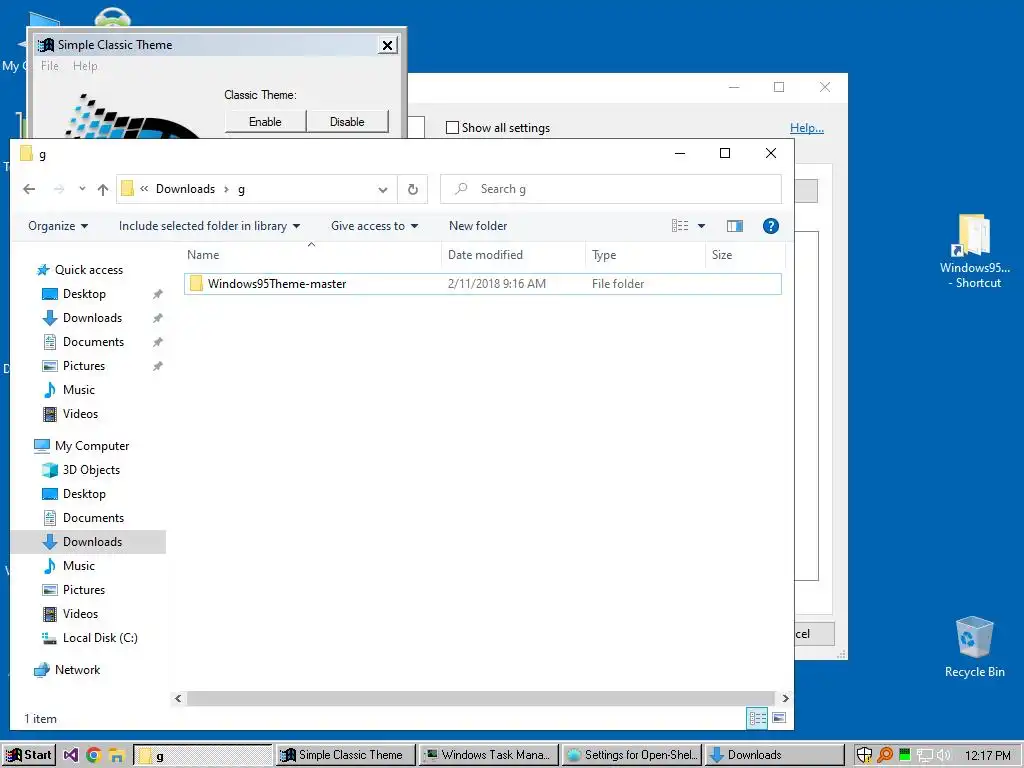
Task: Refresh the g folder view
Action: pos(413,189)
